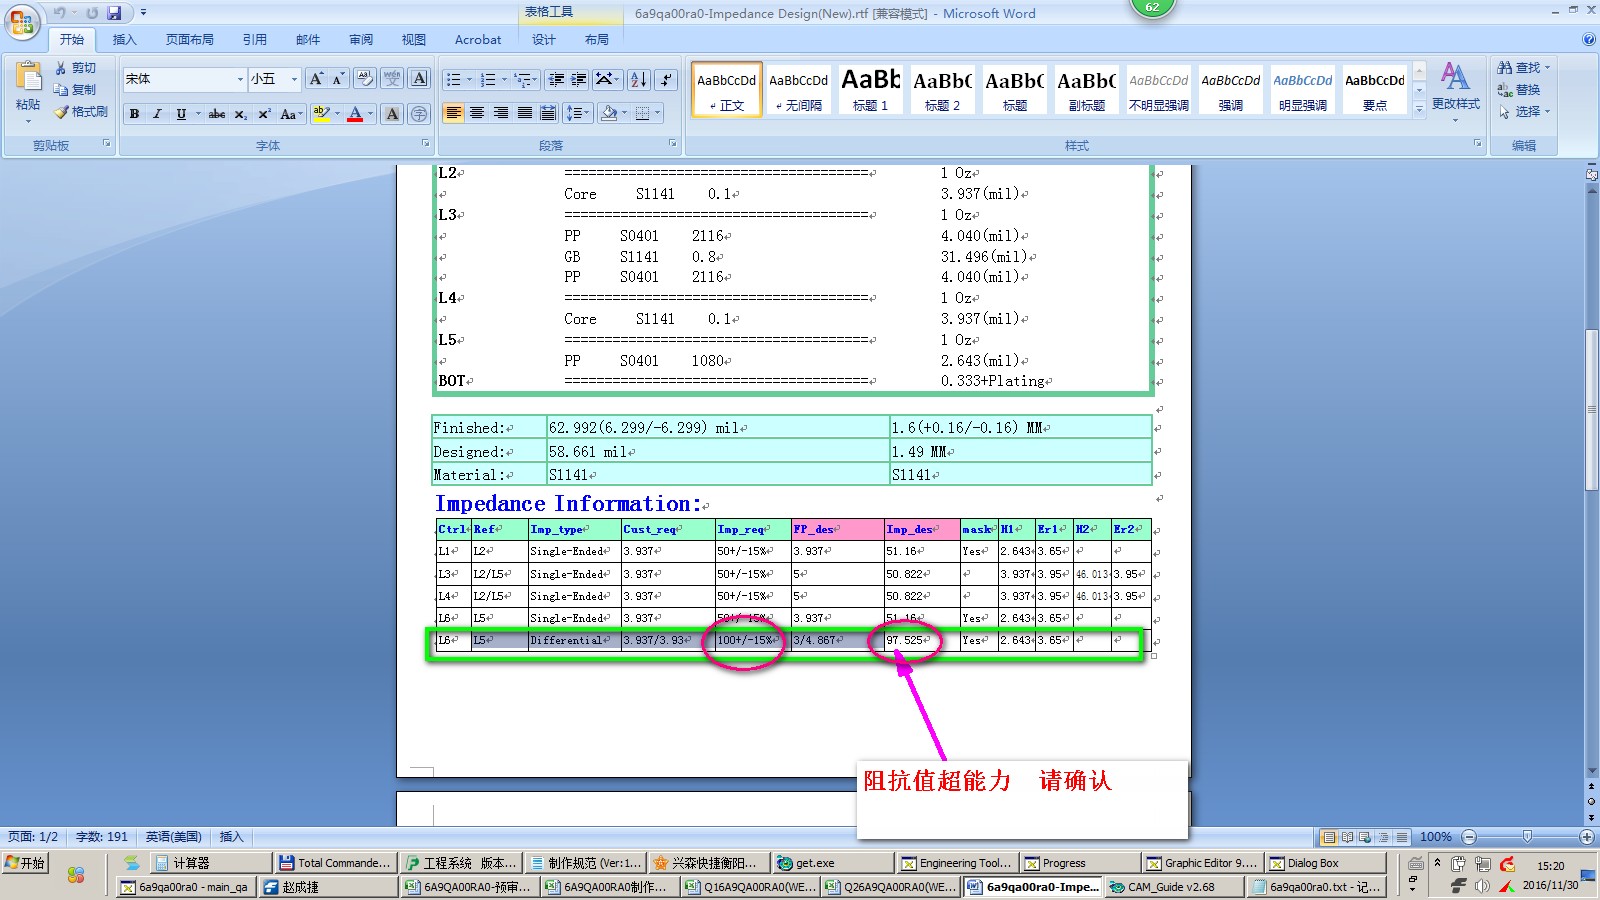Switch to Print Layout view in status bar

coord(1329,837)
